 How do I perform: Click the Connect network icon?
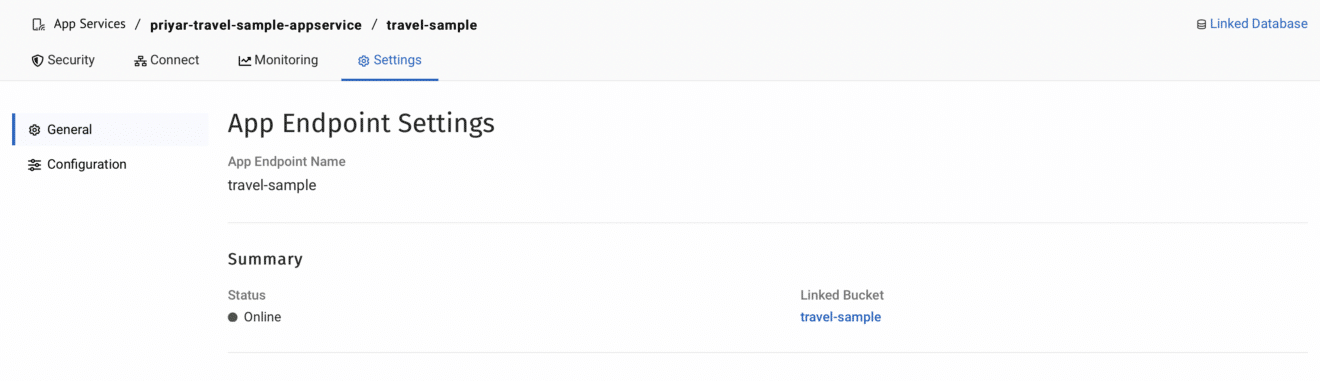(140, 61)
